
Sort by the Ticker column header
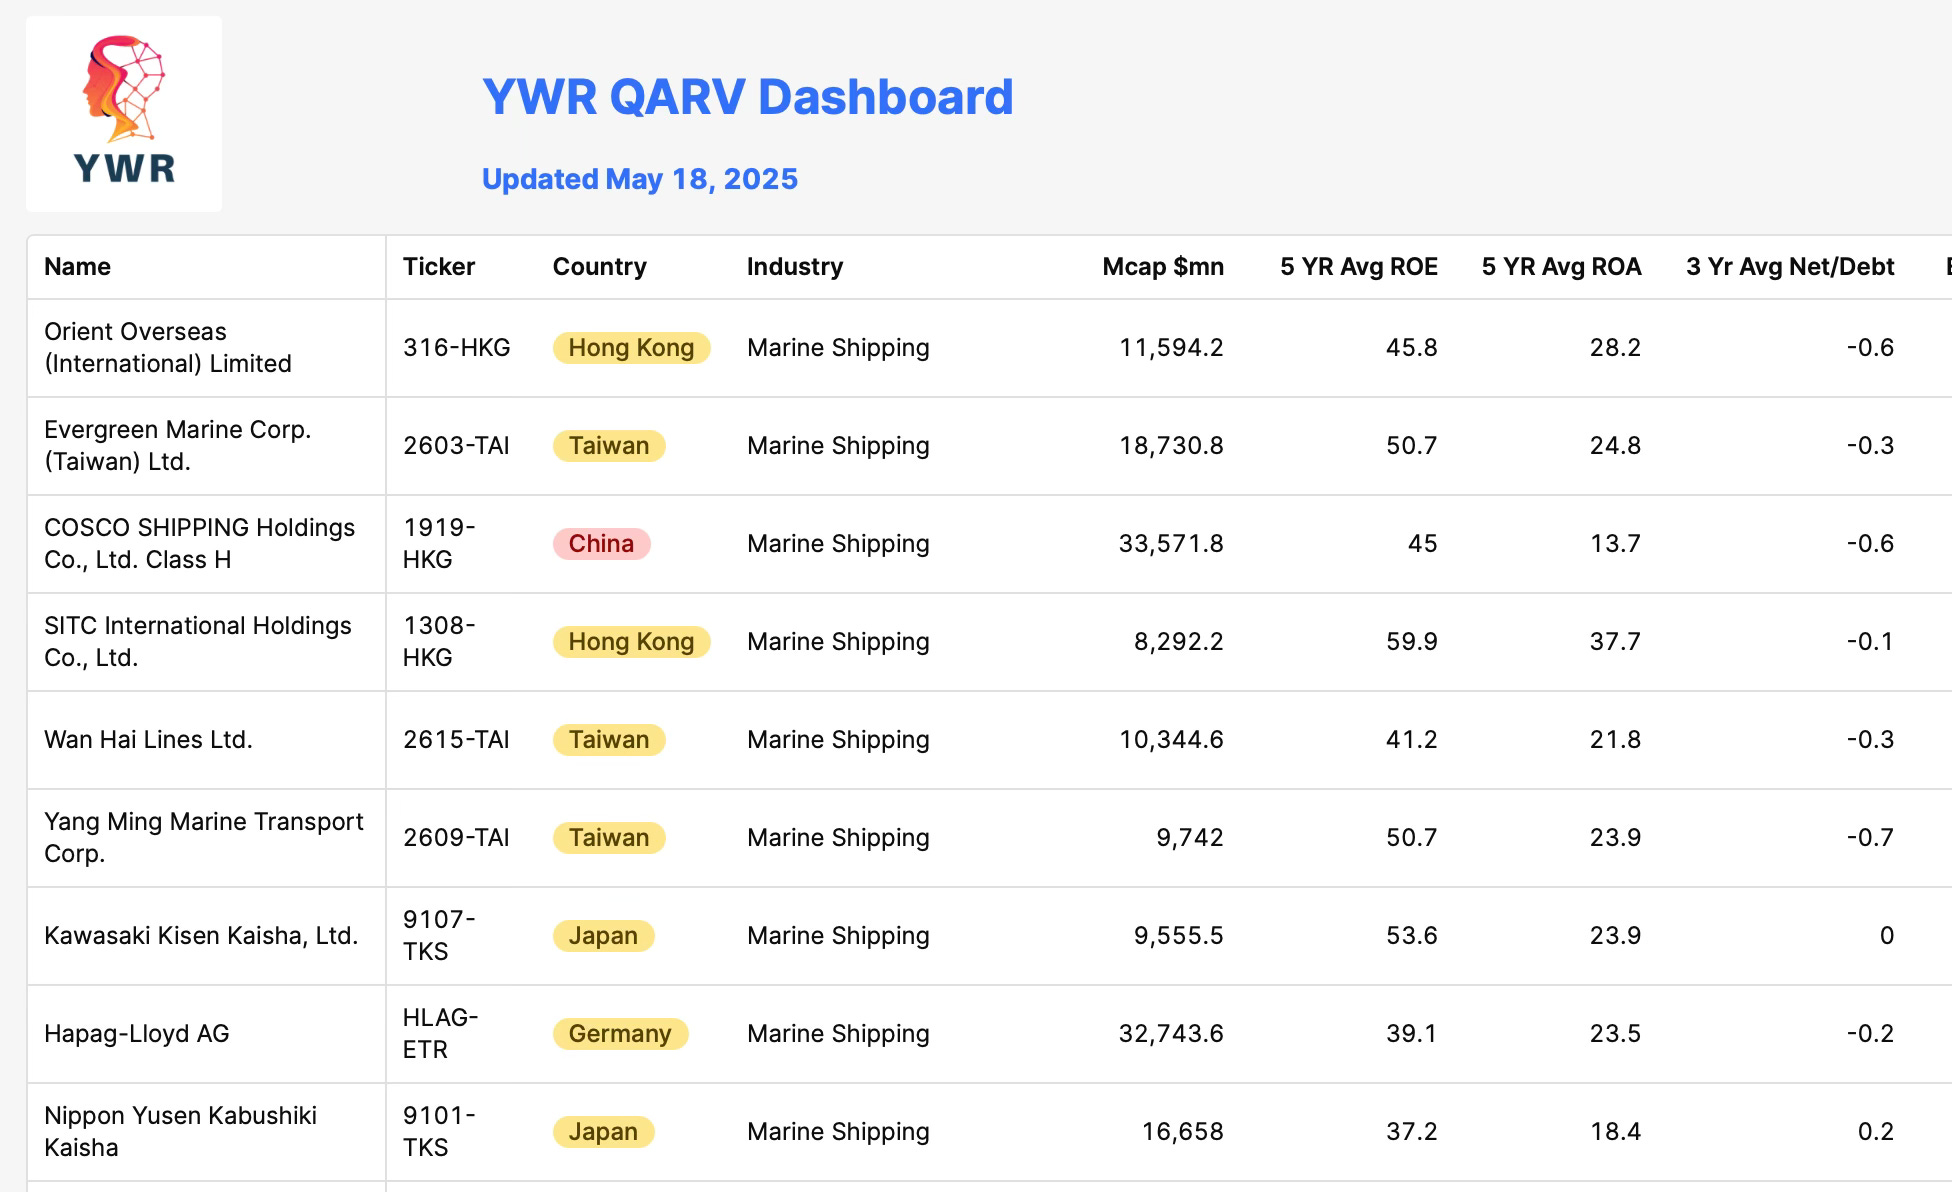pos(439,267)
